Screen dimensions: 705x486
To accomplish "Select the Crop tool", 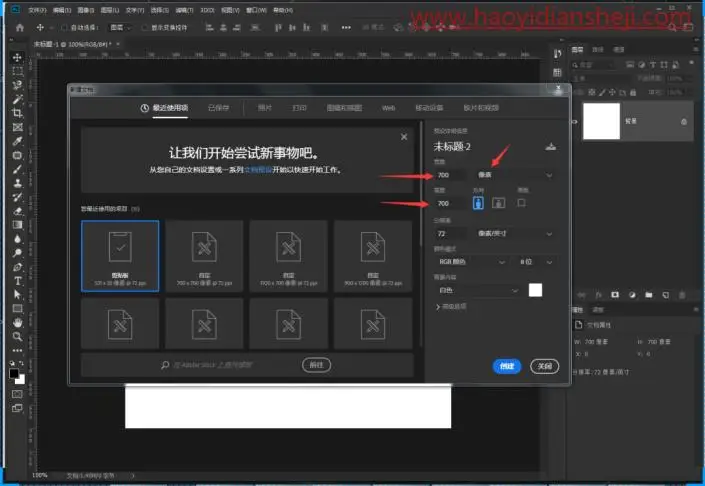I will [17, 113].
